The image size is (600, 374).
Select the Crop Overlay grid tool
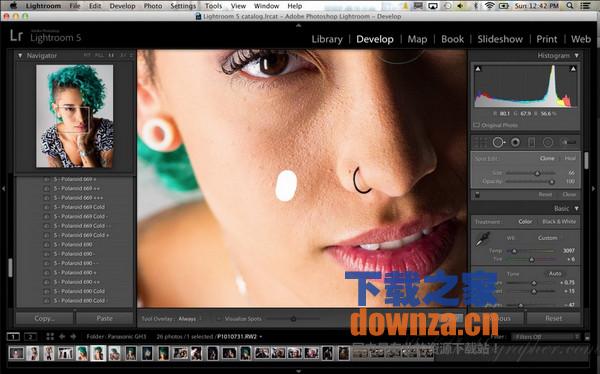pos(481,142)
